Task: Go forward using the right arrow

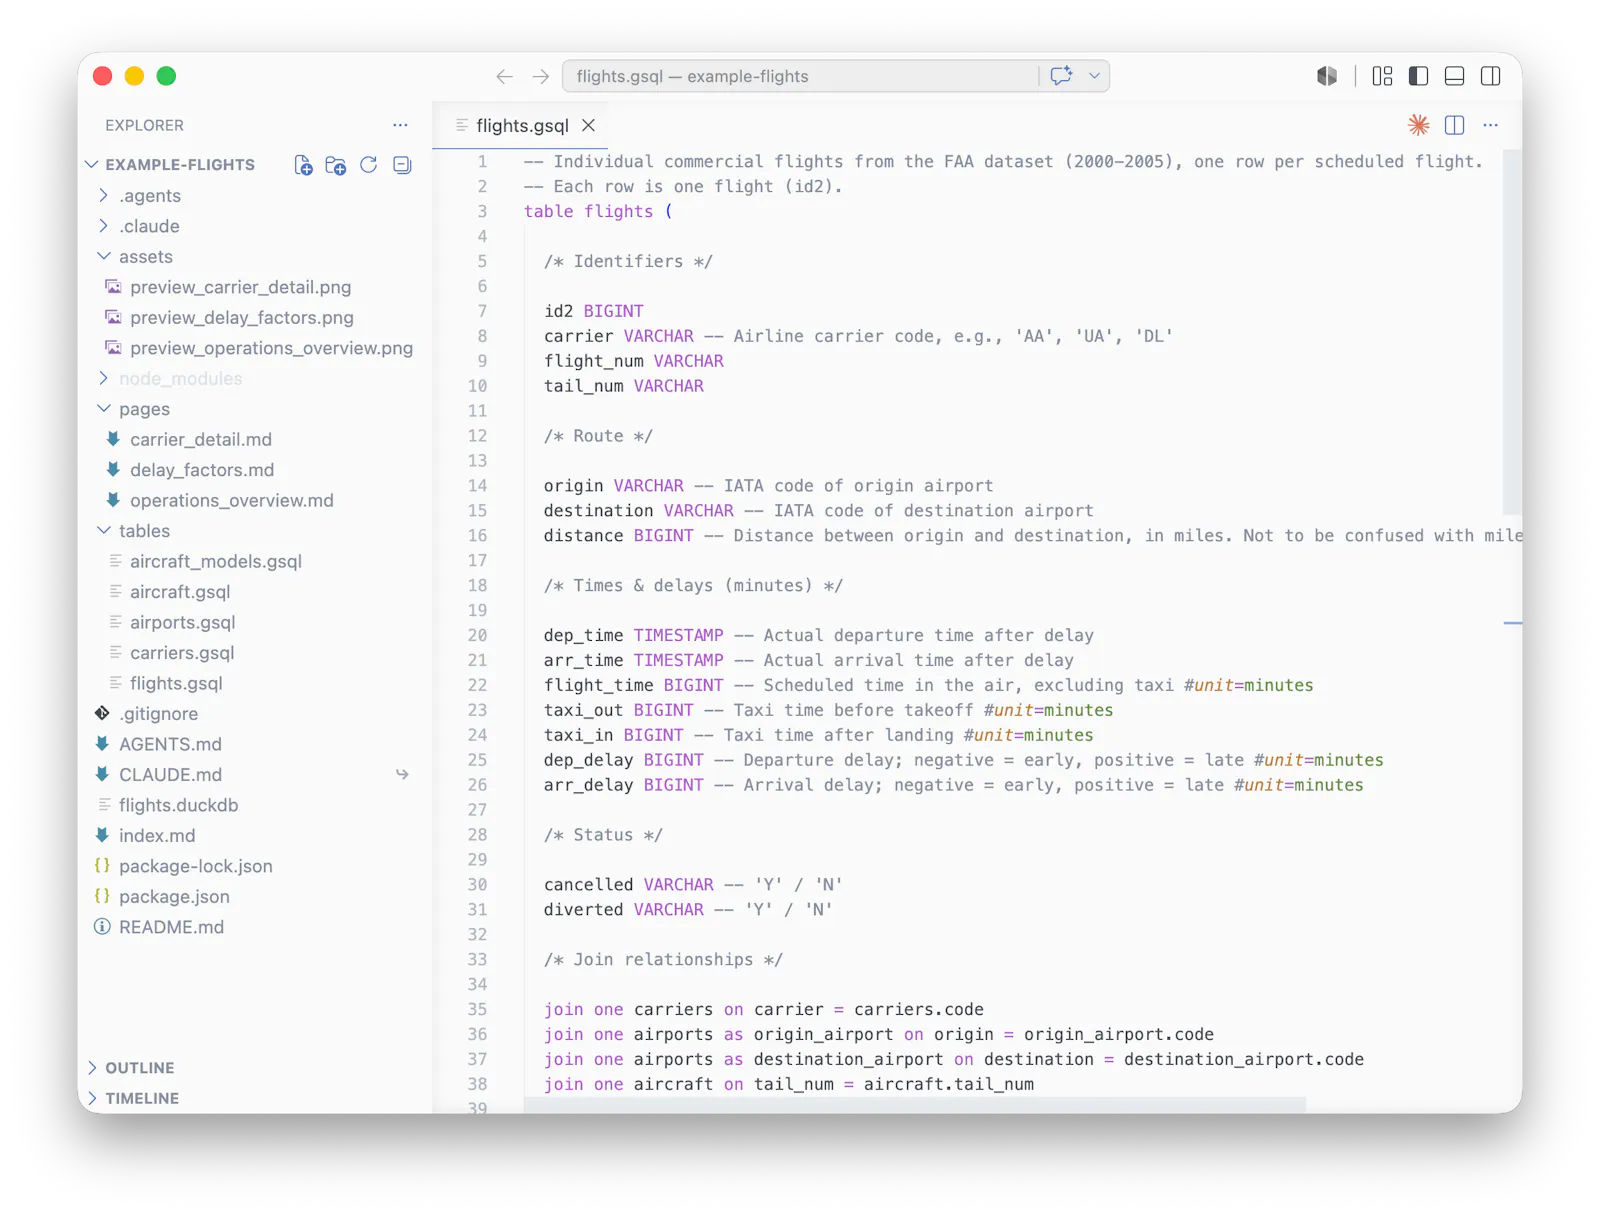Action: 541,76
